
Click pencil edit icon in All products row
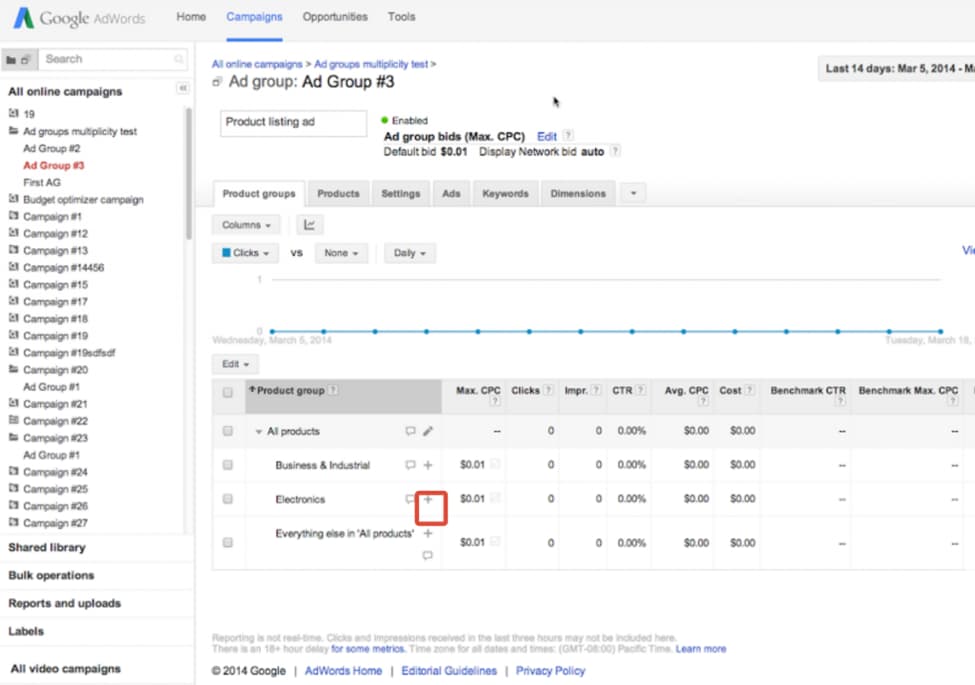(428, 431)
